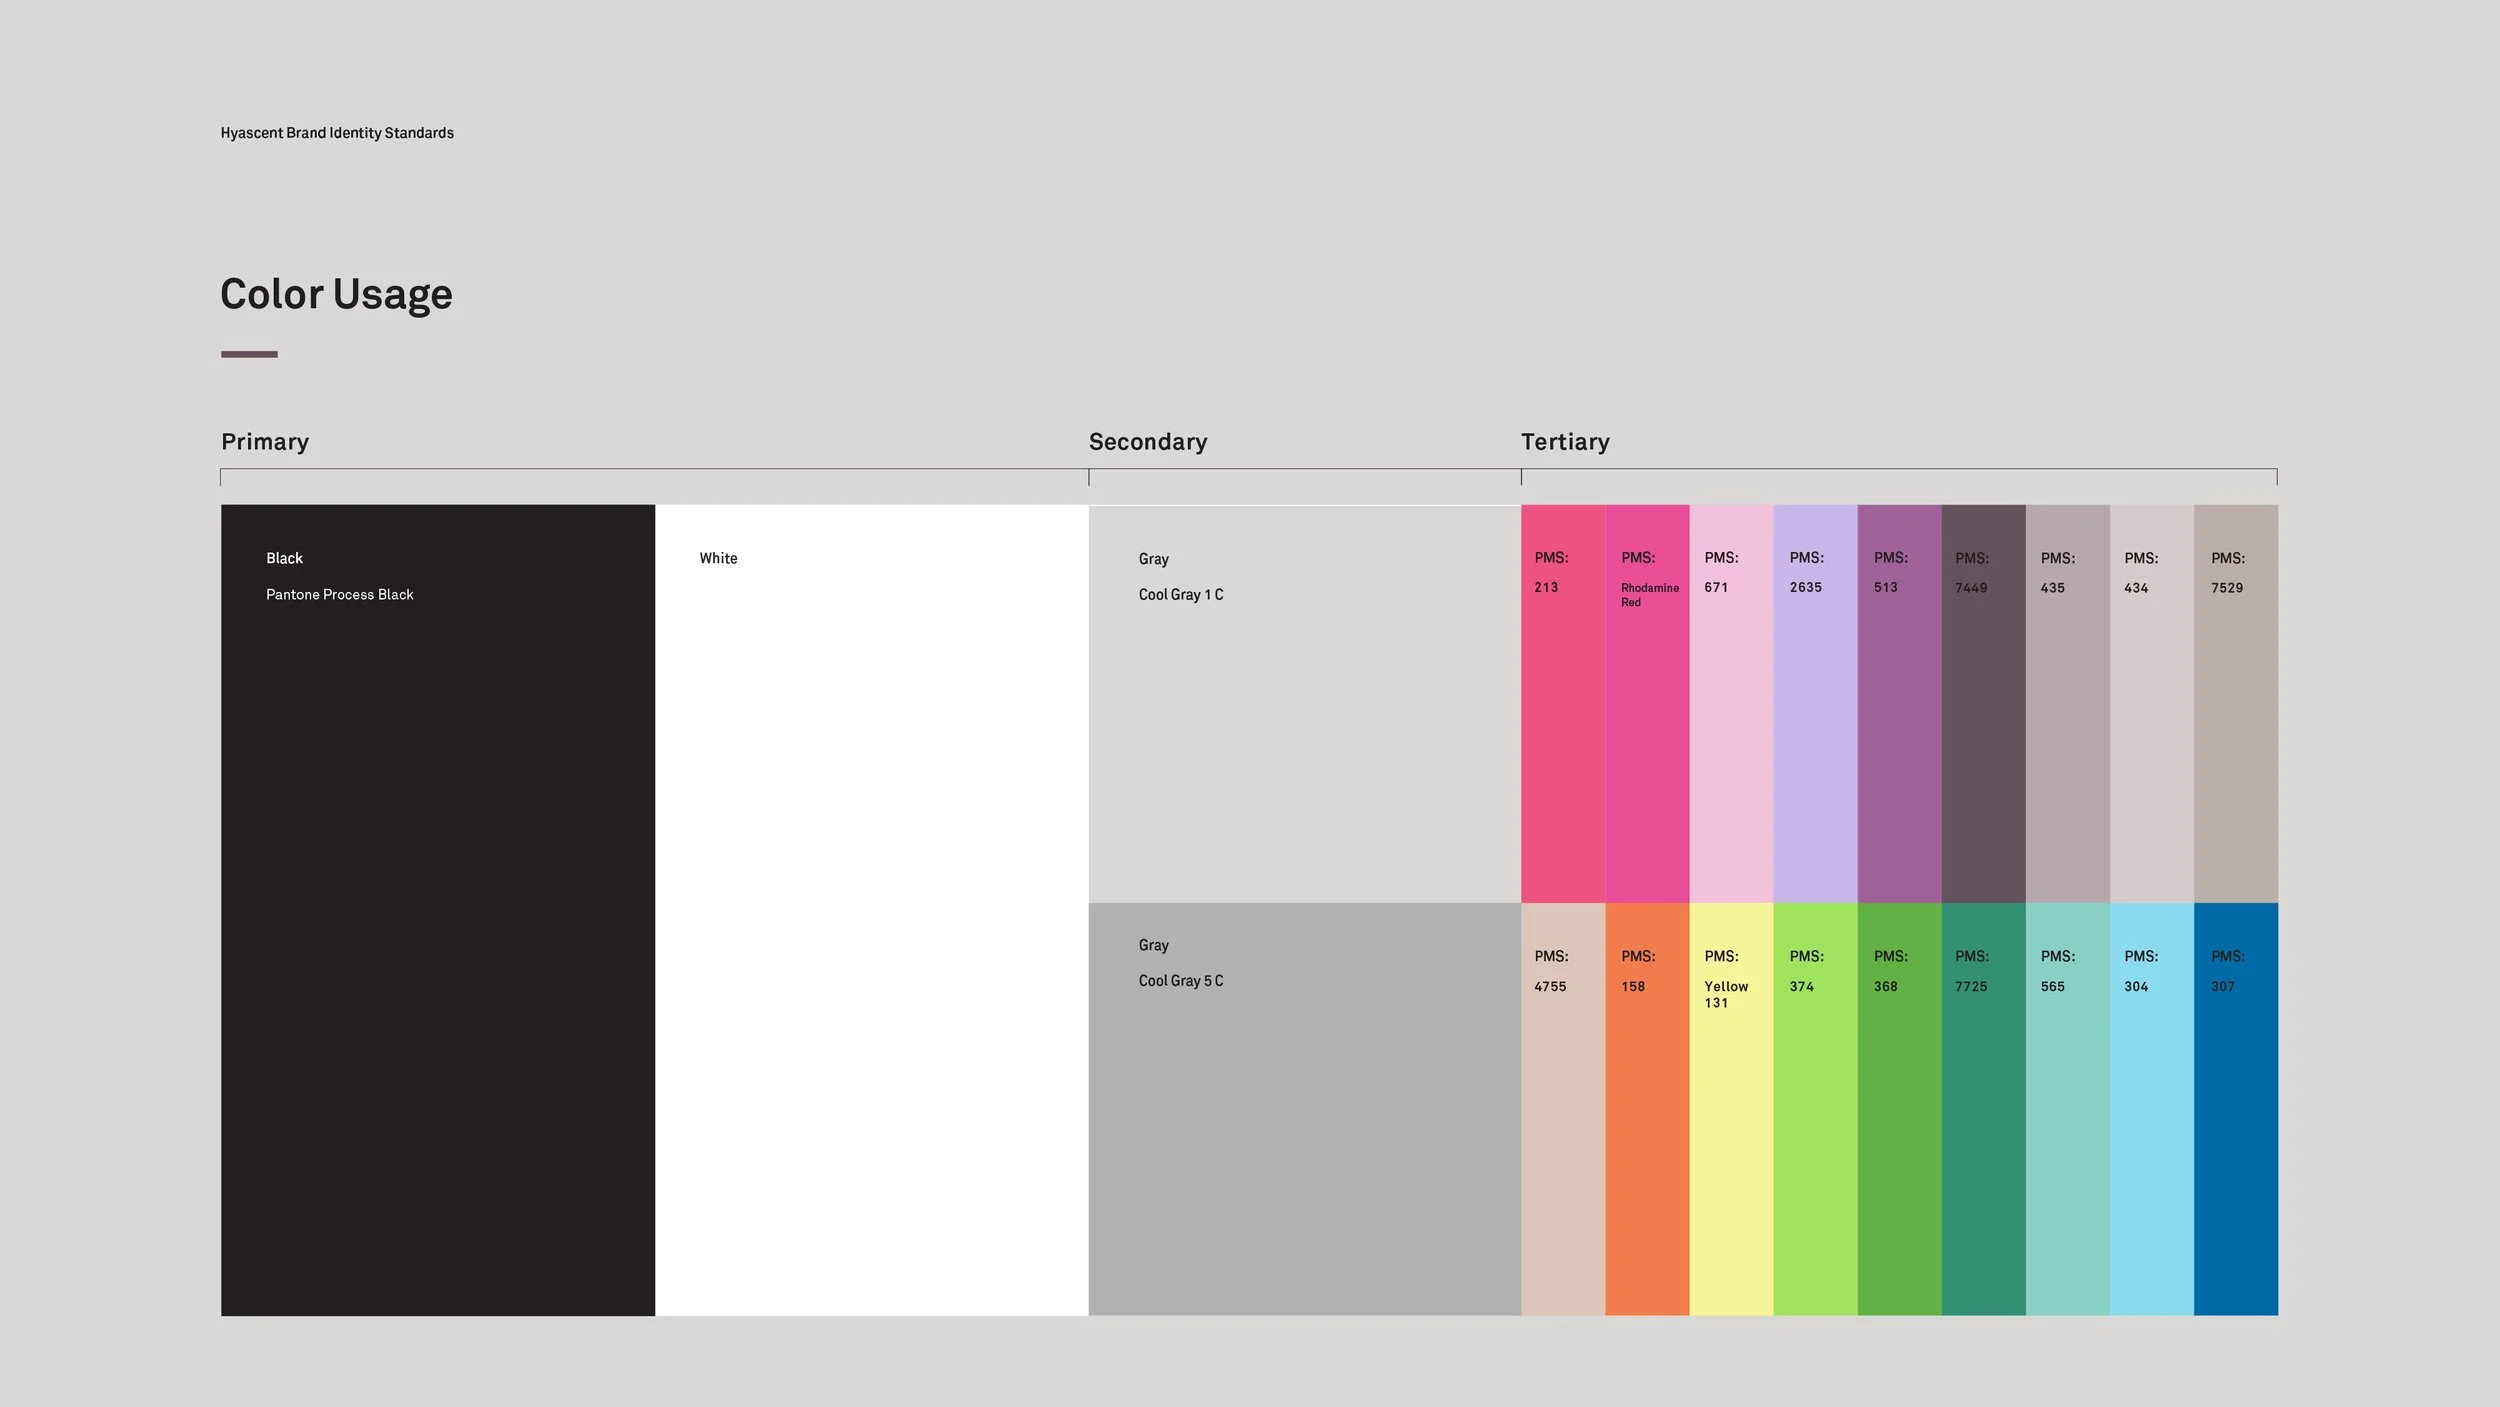
Task: Click the Primary section label
Action: [265, 442]
